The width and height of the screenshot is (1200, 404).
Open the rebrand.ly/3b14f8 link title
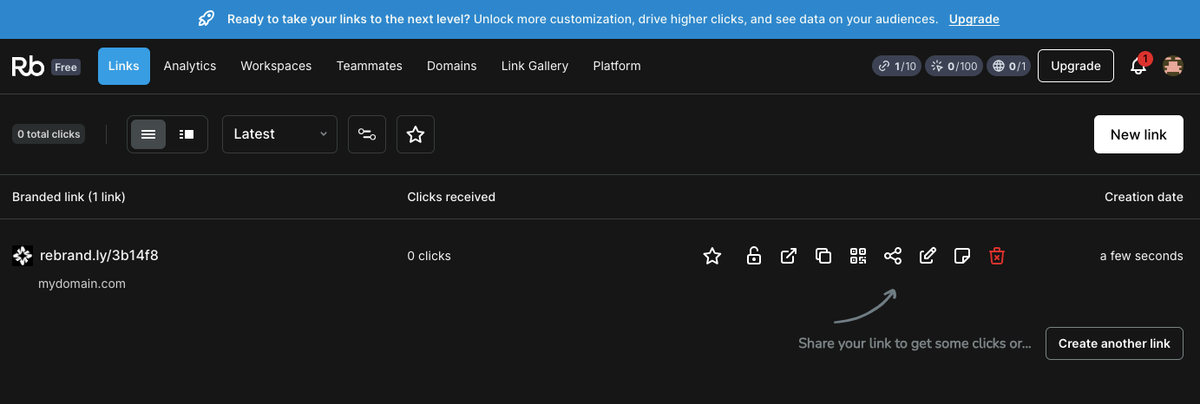coord(99,256)
